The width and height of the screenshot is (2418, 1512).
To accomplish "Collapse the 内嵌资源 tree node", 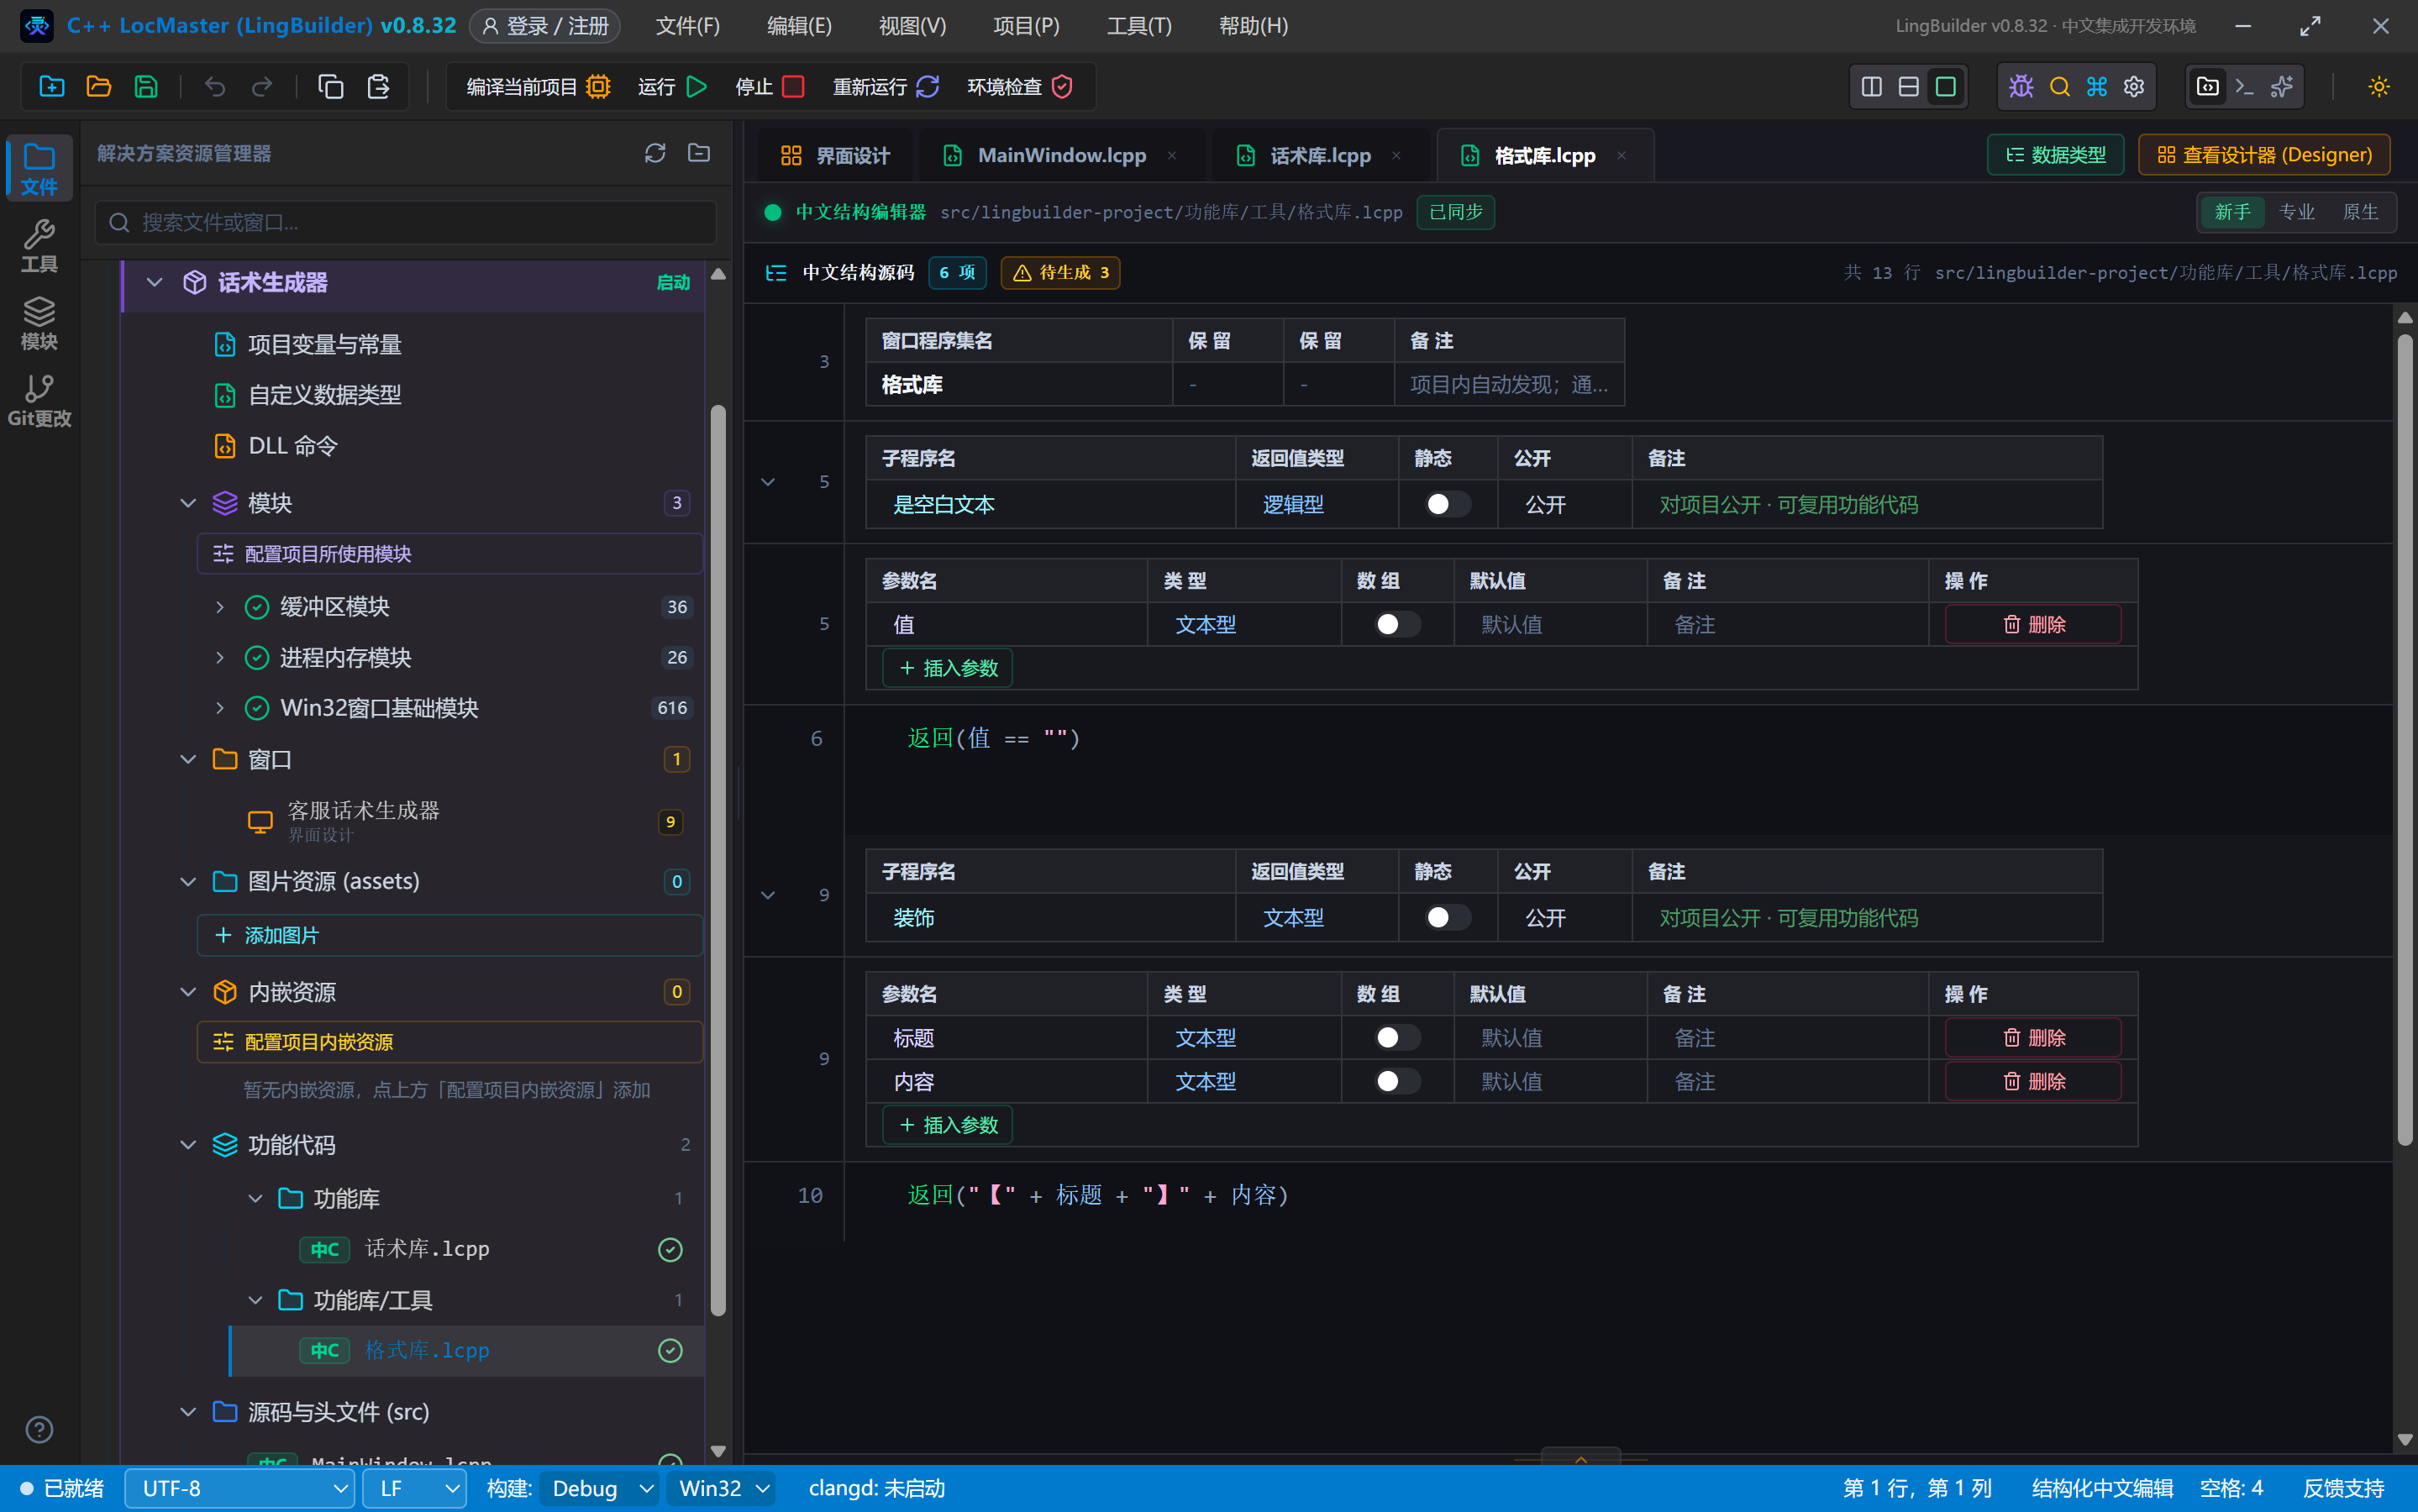I will click(188, 992).
